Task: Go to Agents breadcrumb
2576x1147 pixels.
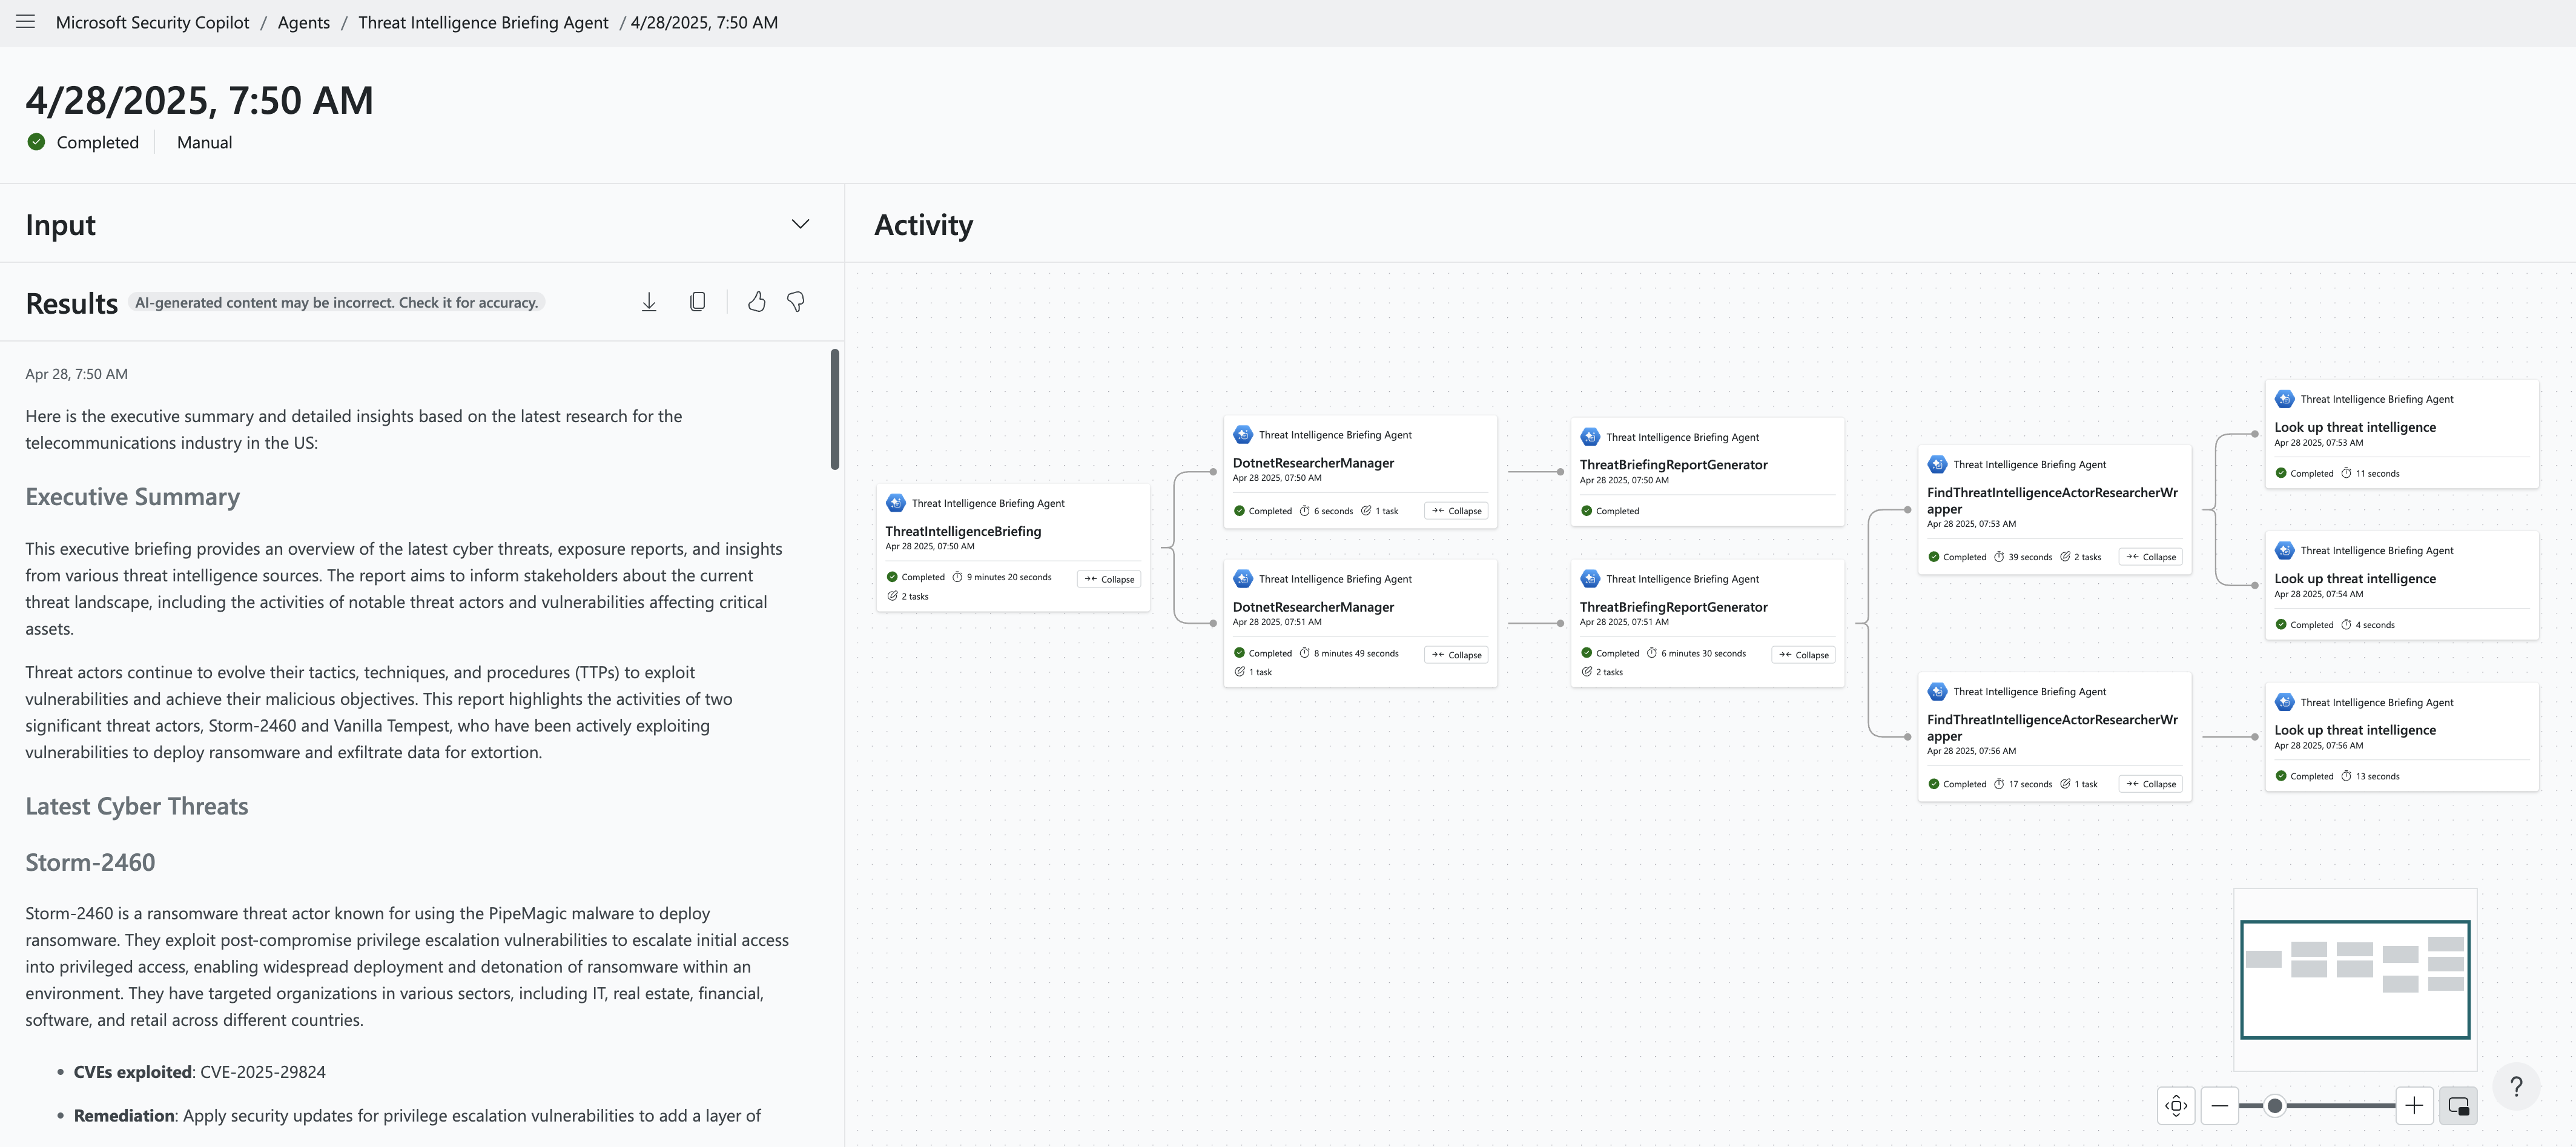Action: click(x=303, y=22)
